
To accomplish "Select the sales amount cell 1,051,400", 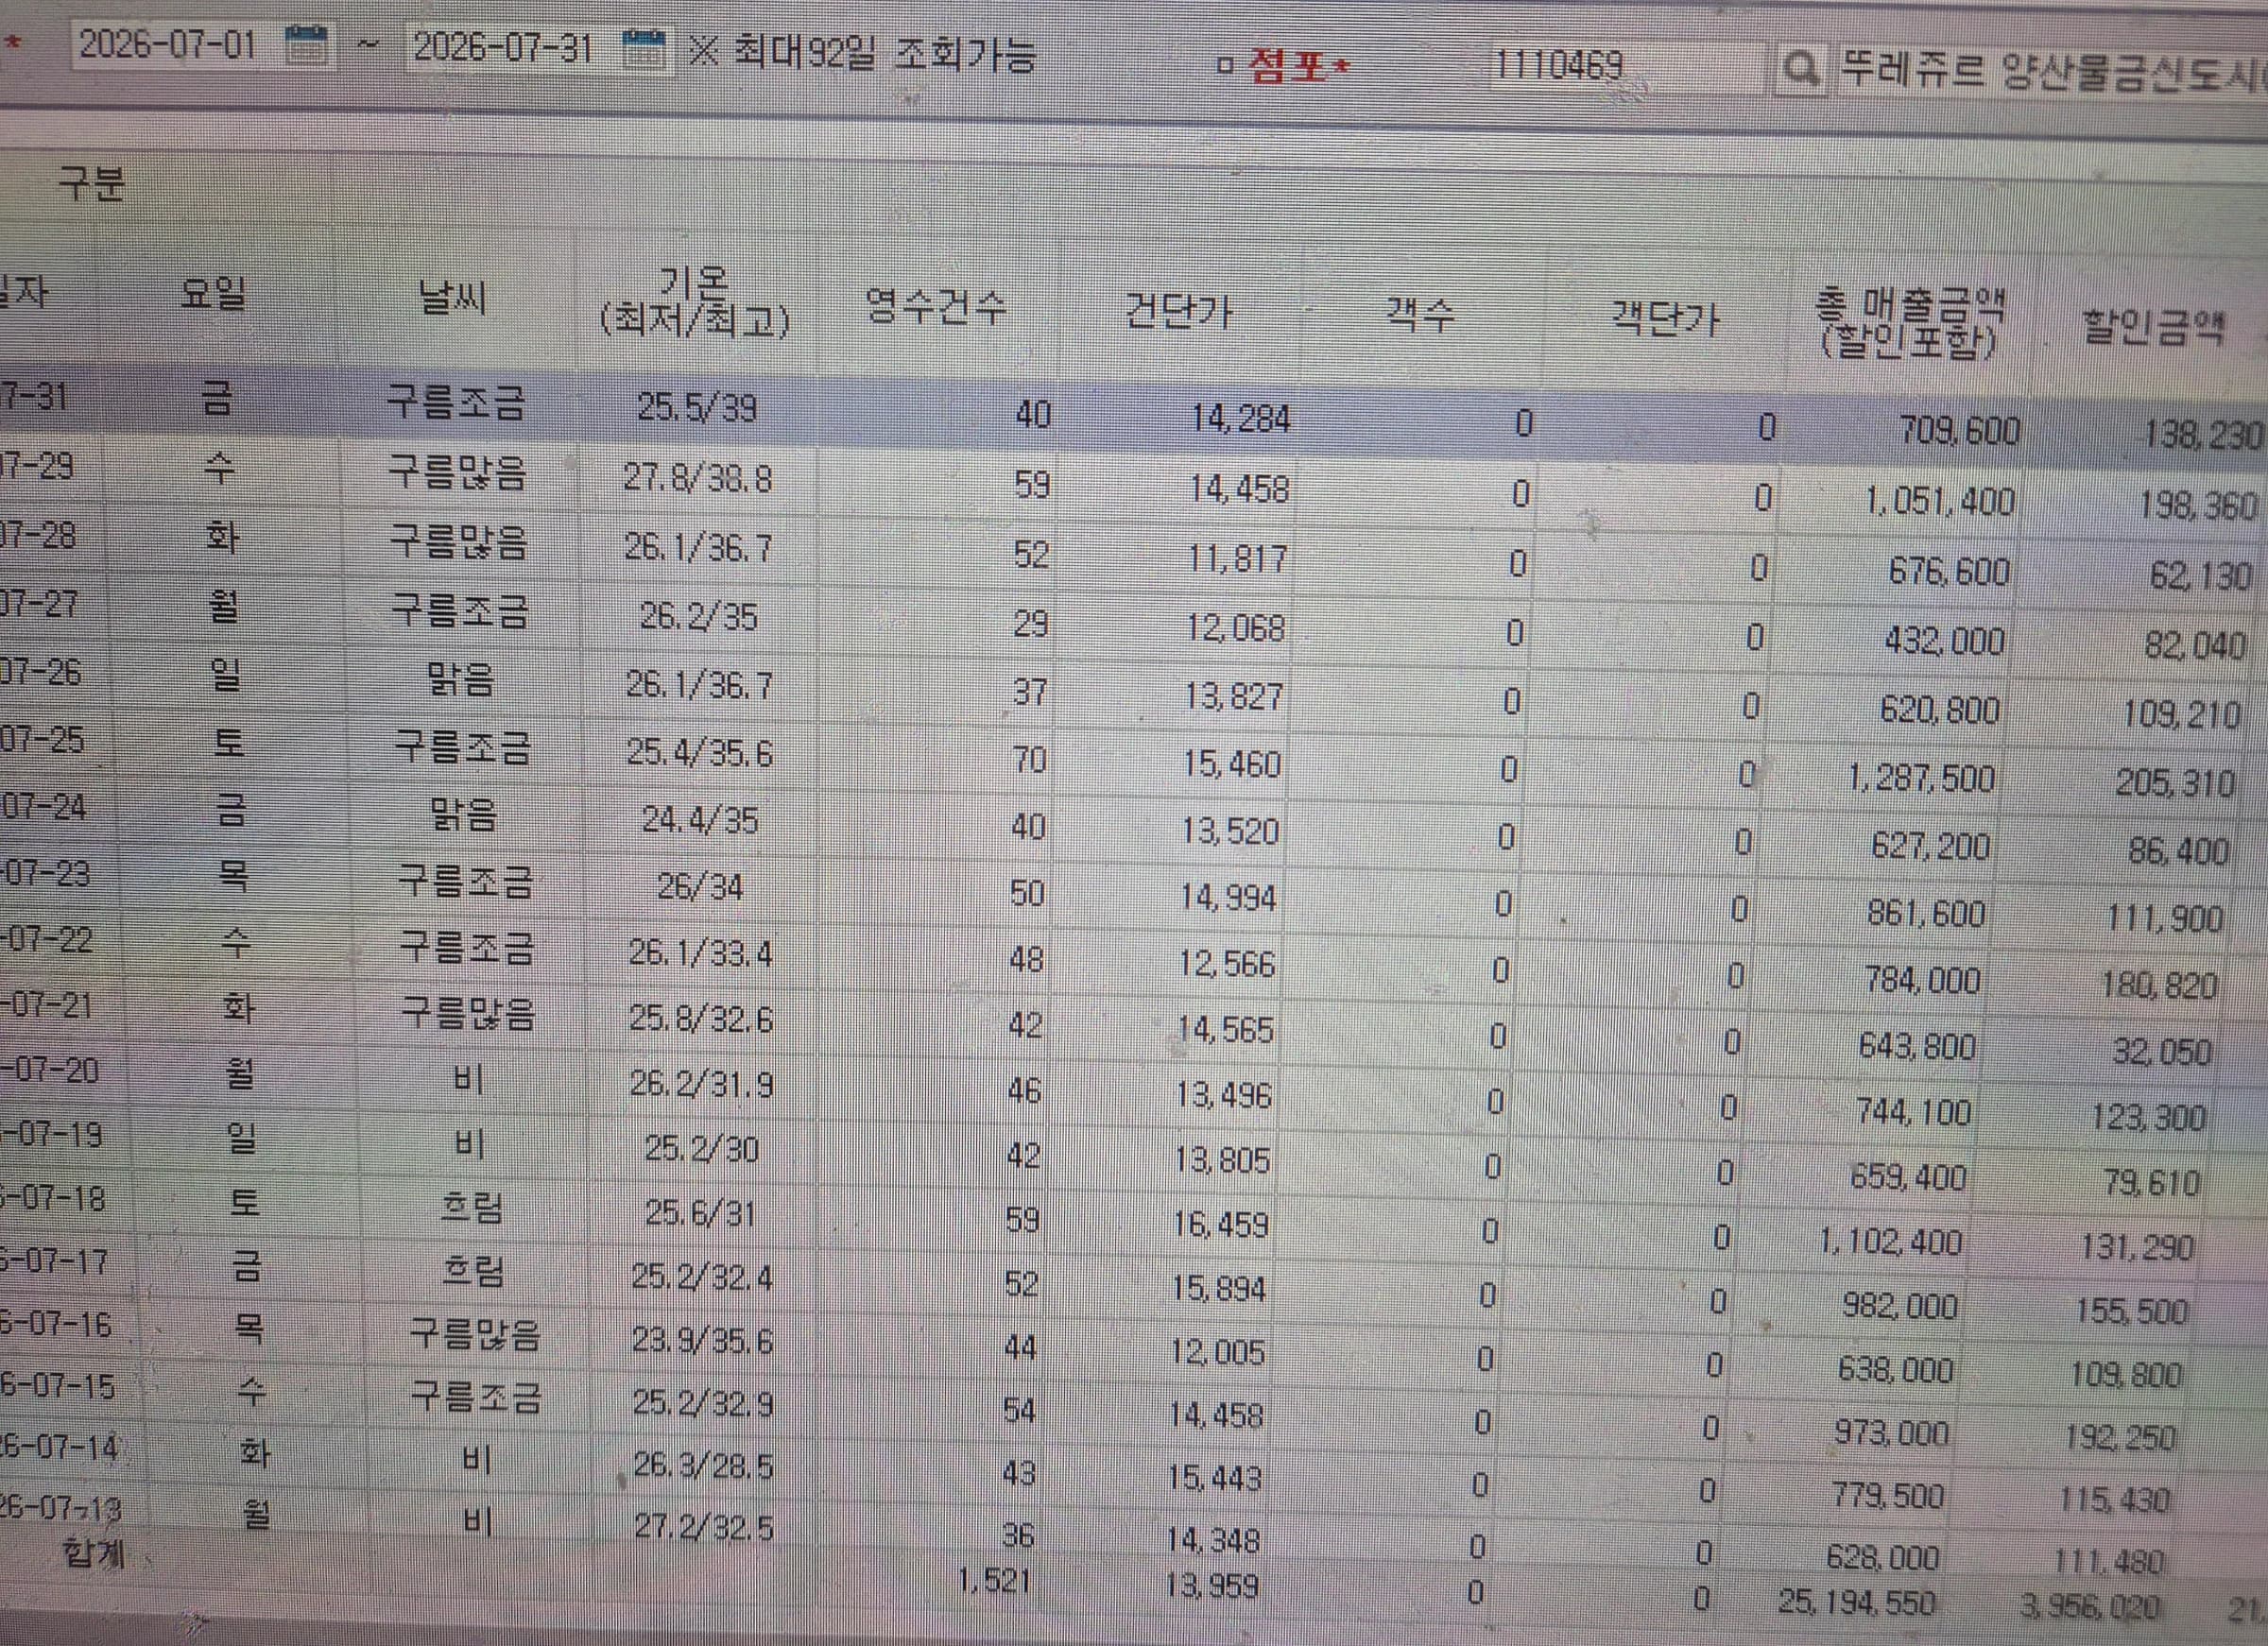I will pos(1939,502).
